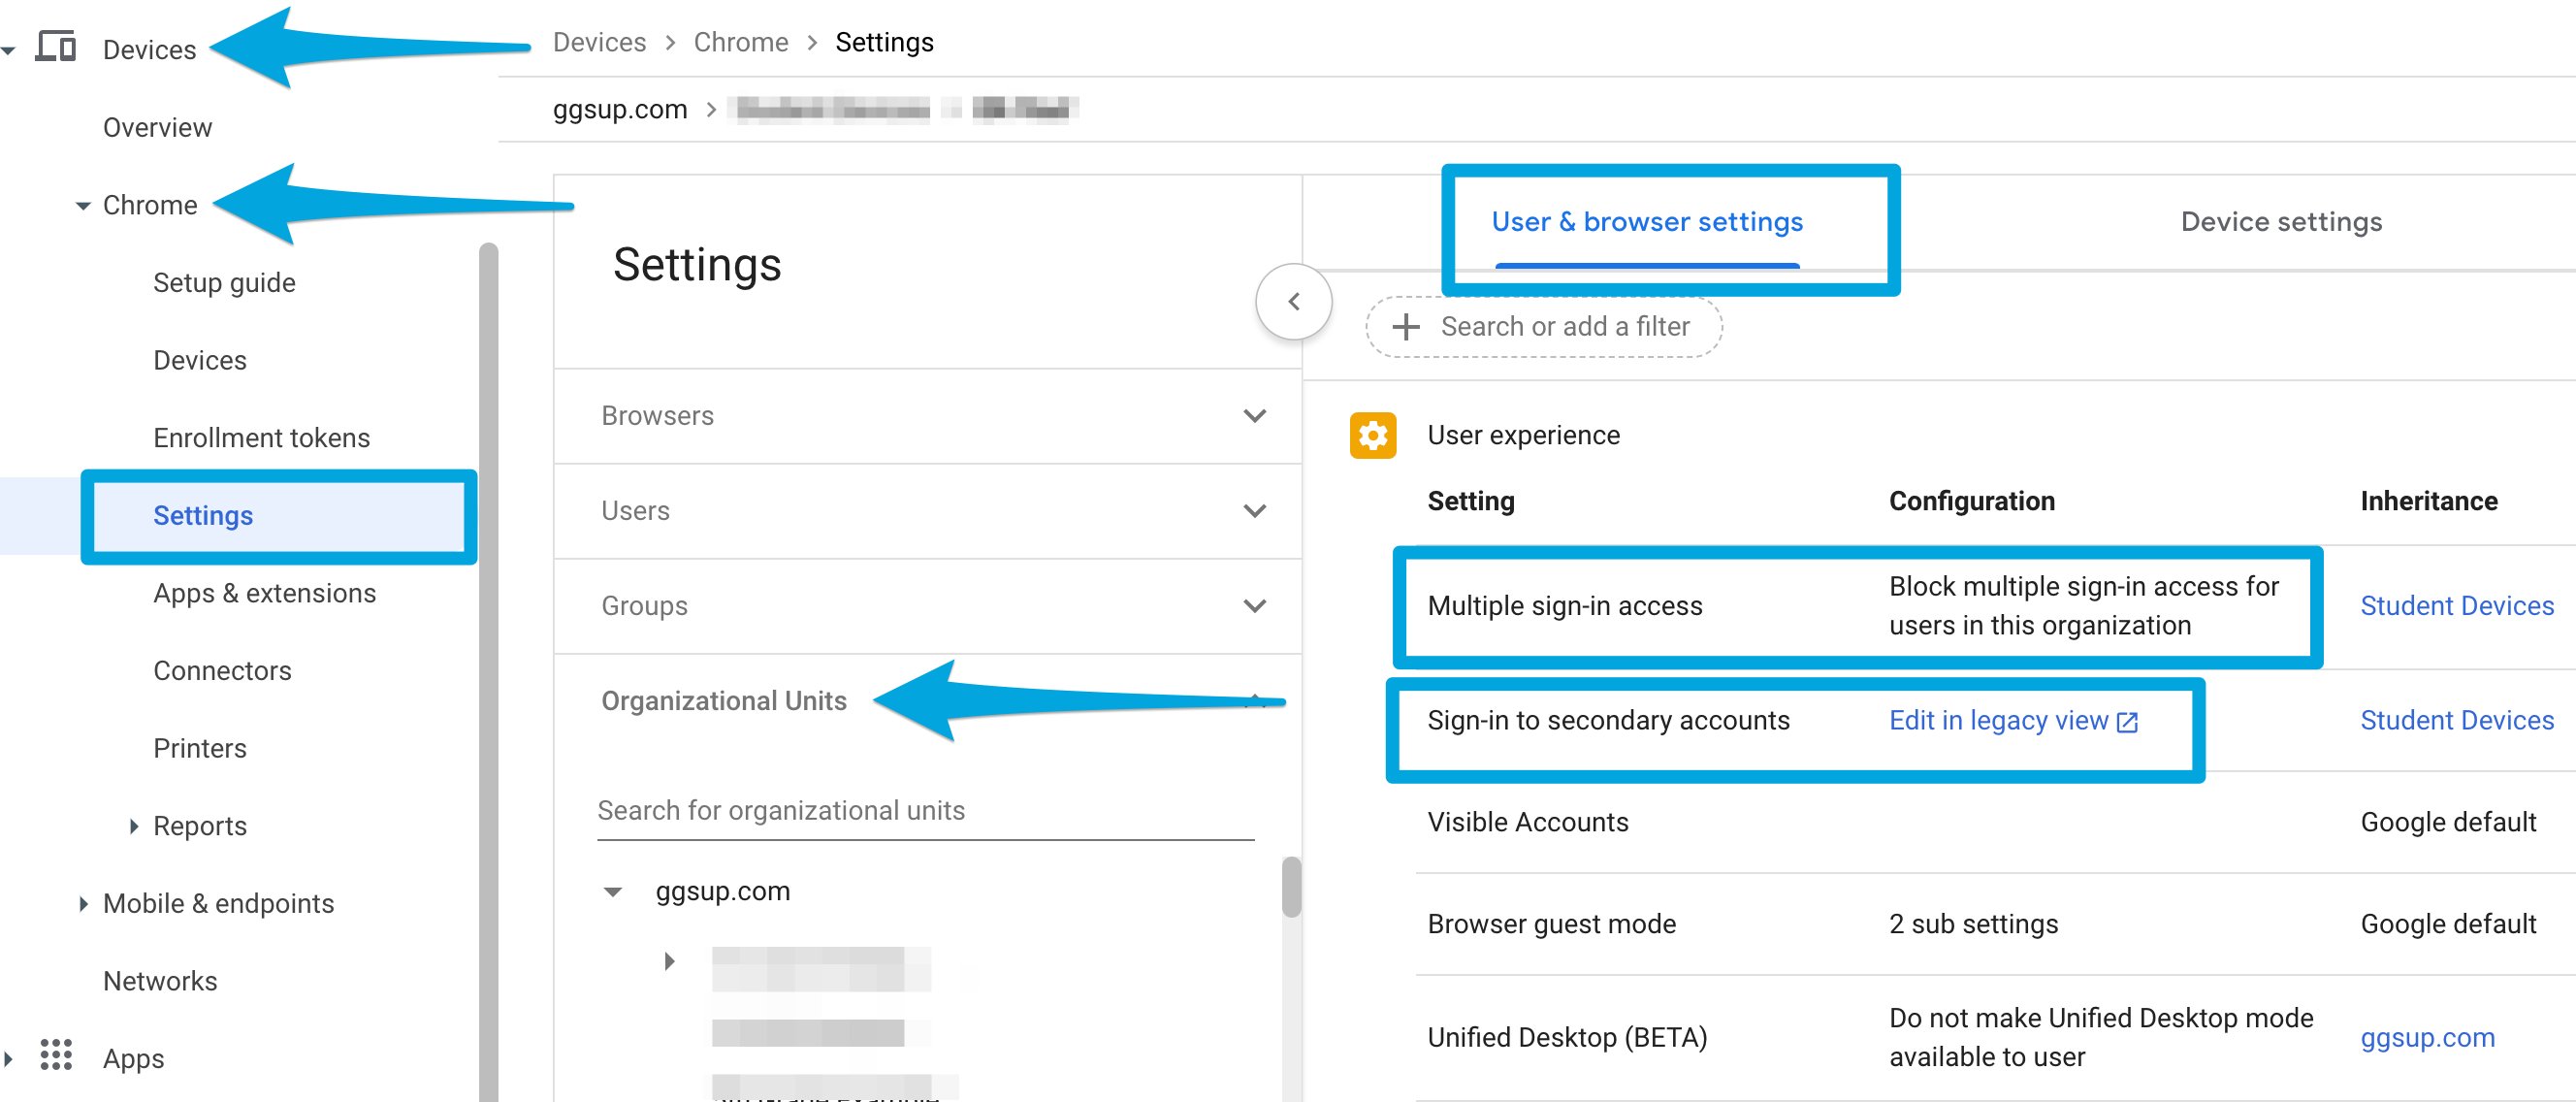Click the external-link icon beside Edit in legacy view

[2127, 722]
